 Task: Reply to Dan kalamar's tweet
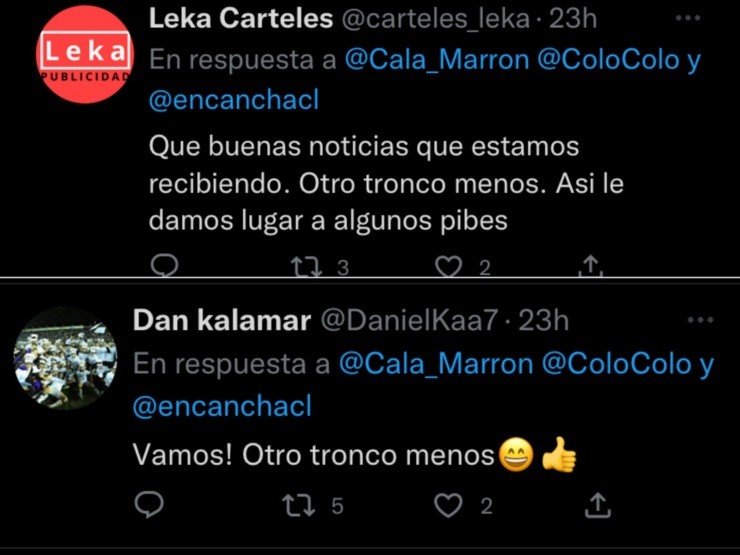coord(149,505)
